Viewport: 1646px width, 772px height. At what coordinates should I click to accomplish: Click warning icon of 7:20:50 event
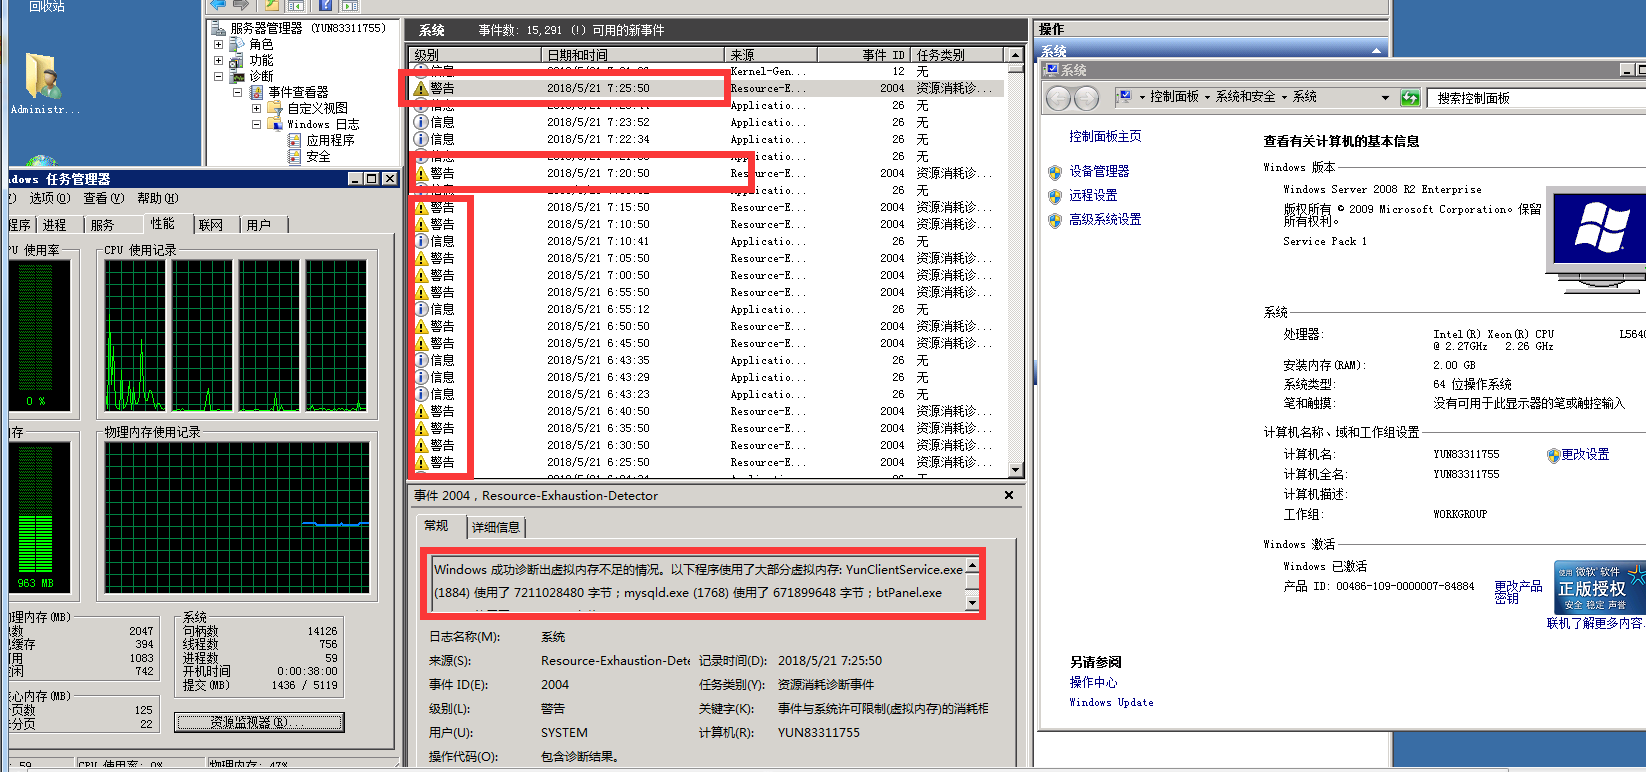421,173
